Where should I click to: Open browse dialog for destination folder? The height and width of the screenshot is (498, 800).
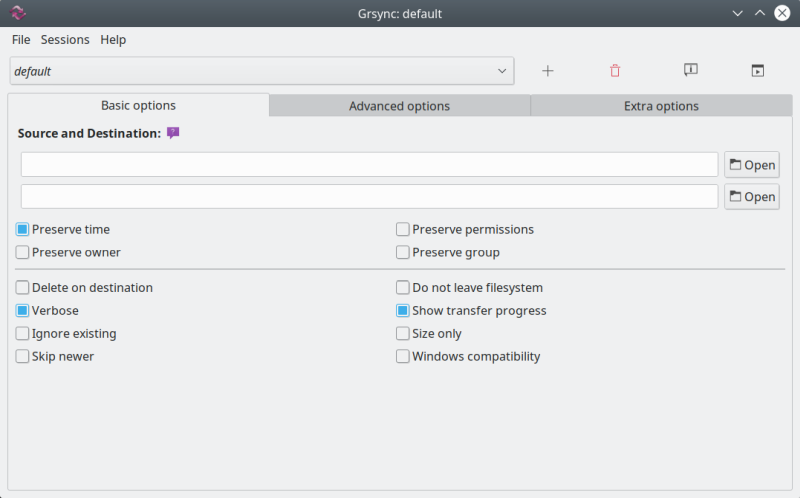point(751,197)
